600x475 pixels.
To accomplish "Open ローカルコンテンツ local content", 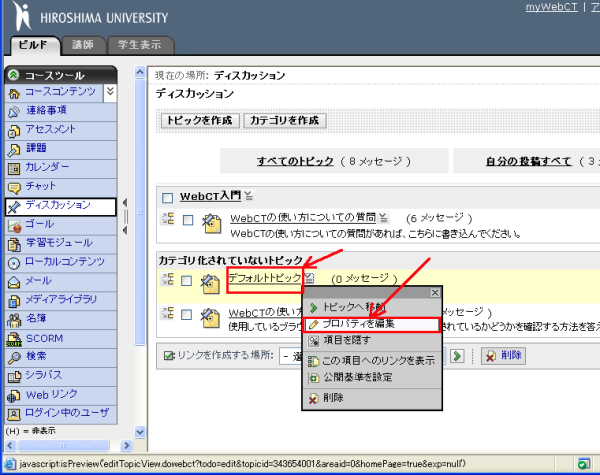I will pos(64,261).
